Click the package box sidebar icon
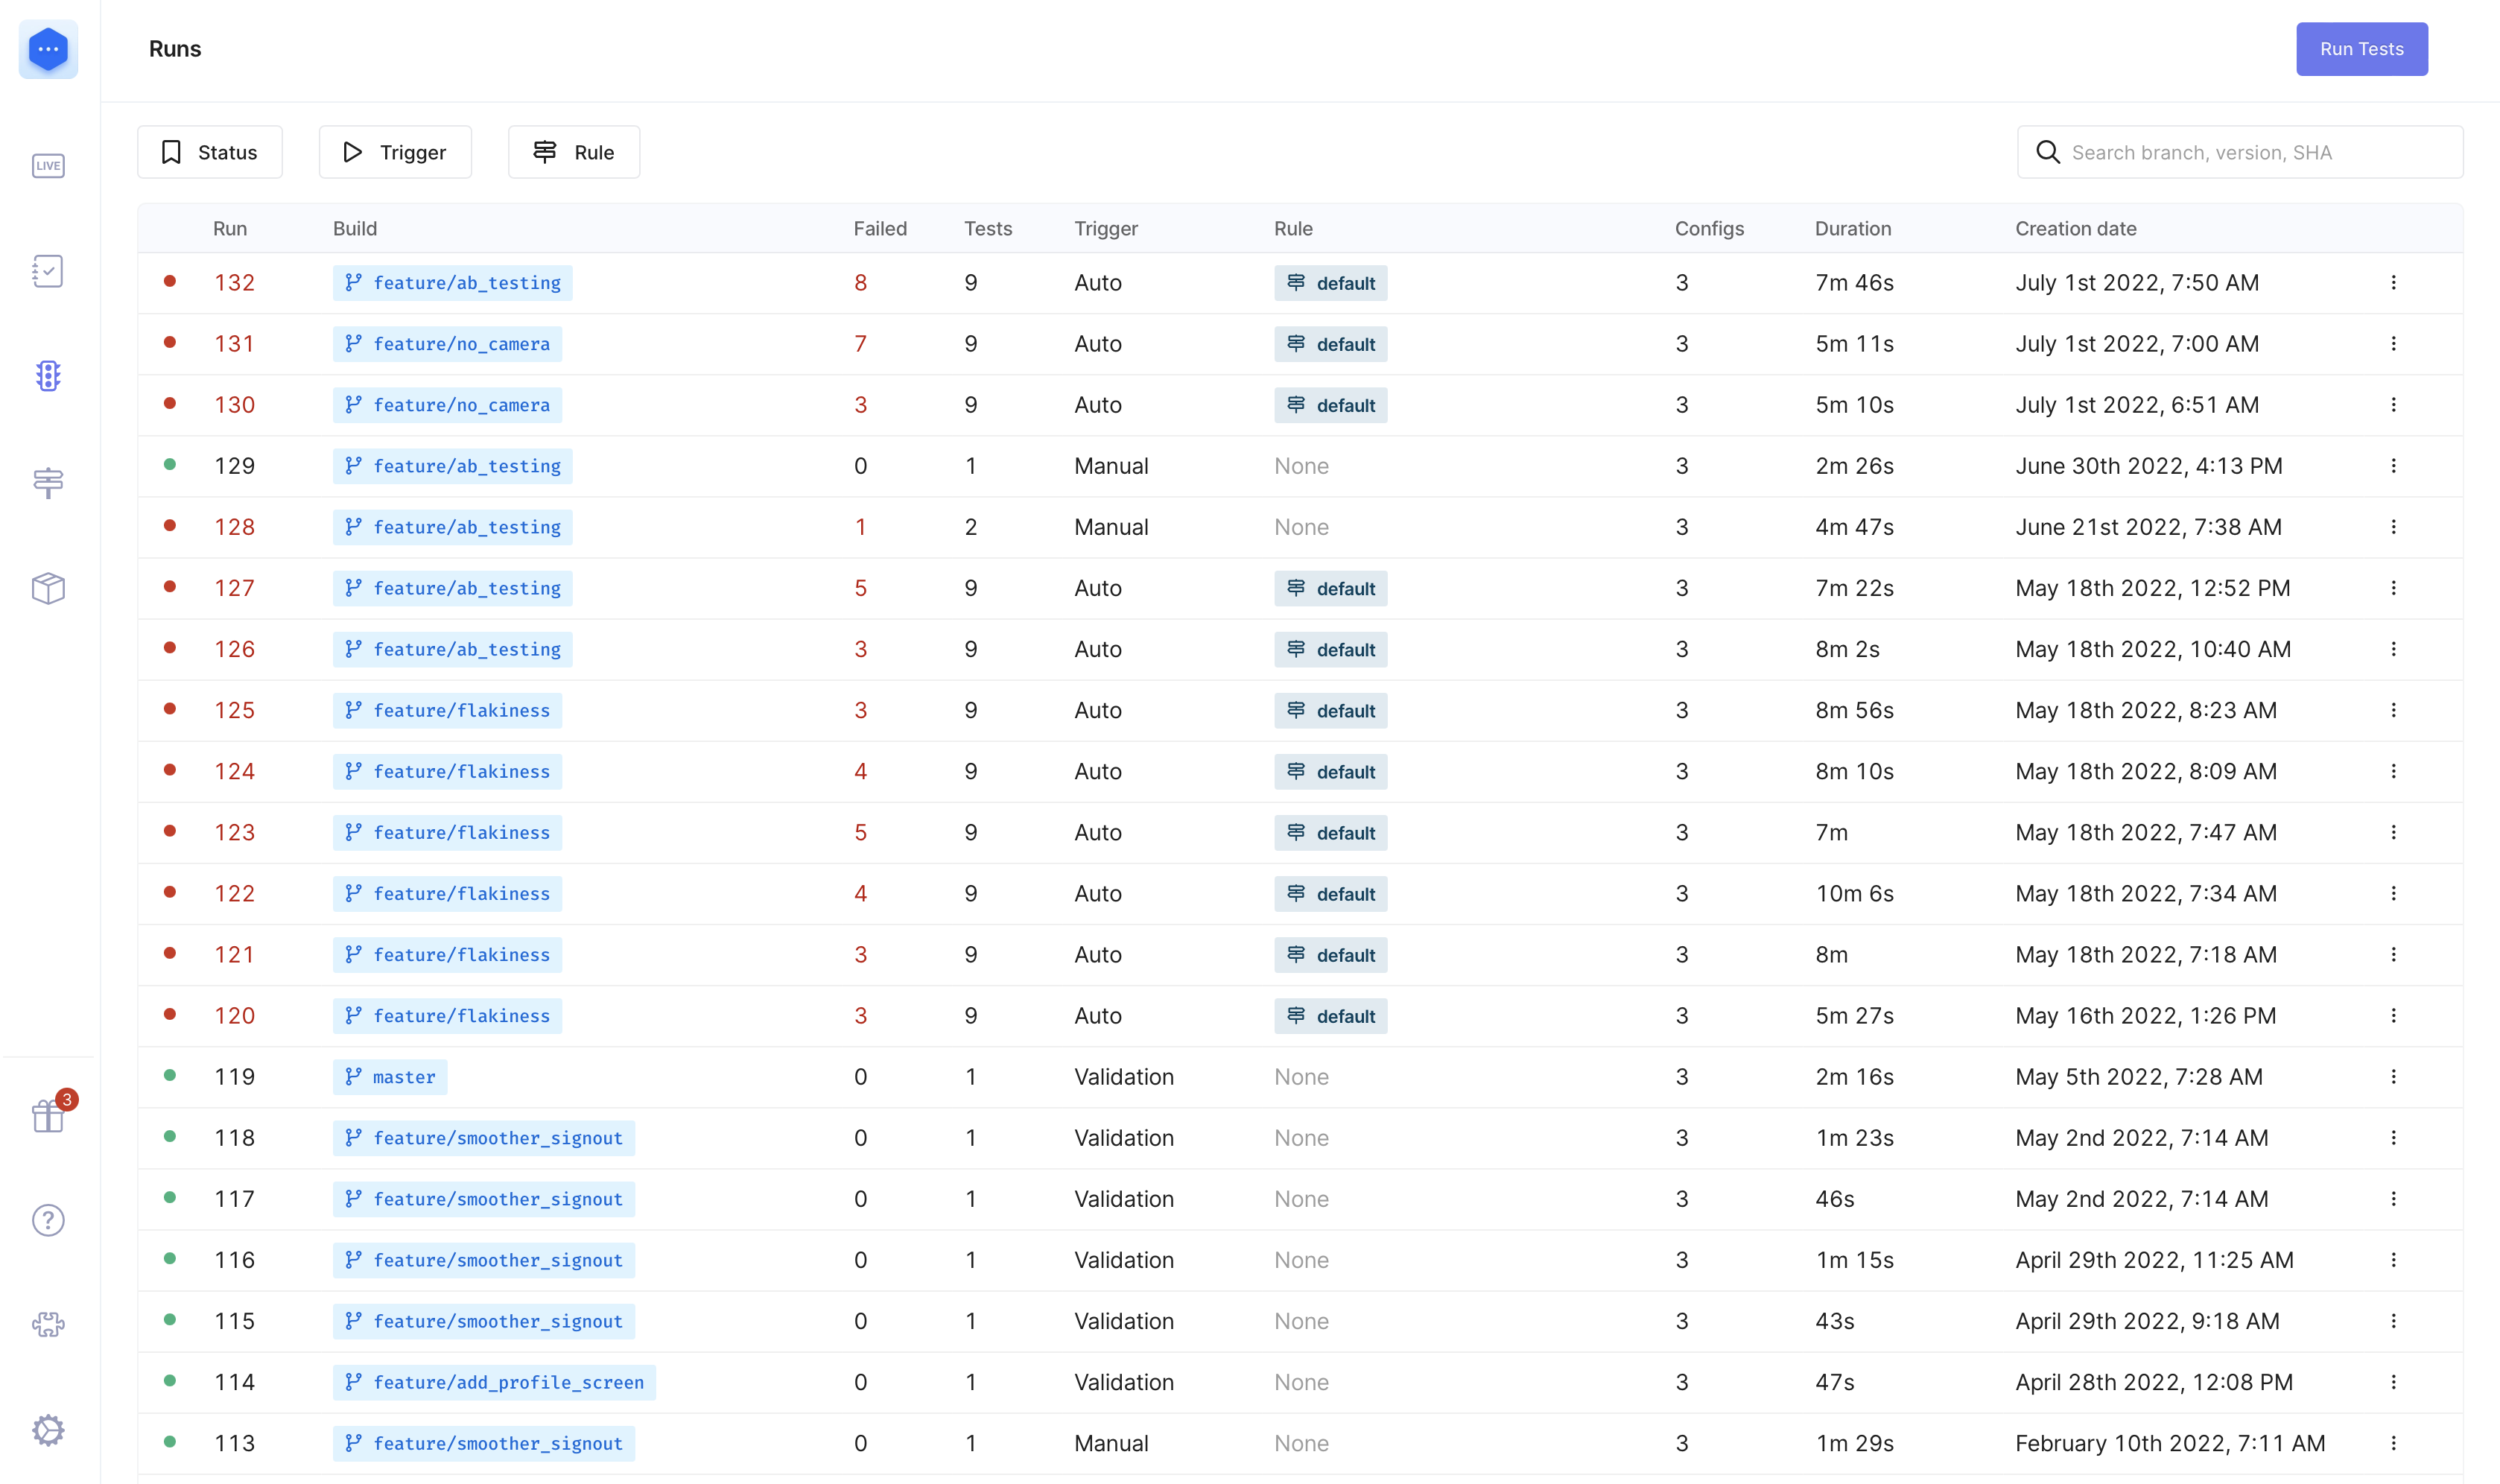Image resolution: width=2500 pixels, height=1484 pixels. (x=48, y=588)
